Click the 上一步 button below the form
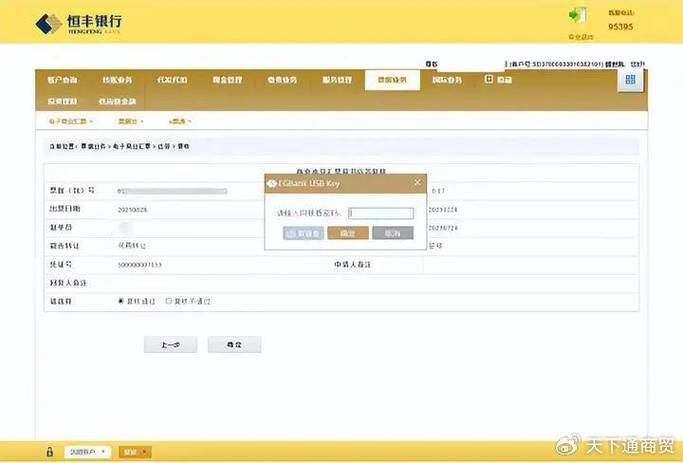683x463 pixels. pyautogui.click(x=170, y=345)
